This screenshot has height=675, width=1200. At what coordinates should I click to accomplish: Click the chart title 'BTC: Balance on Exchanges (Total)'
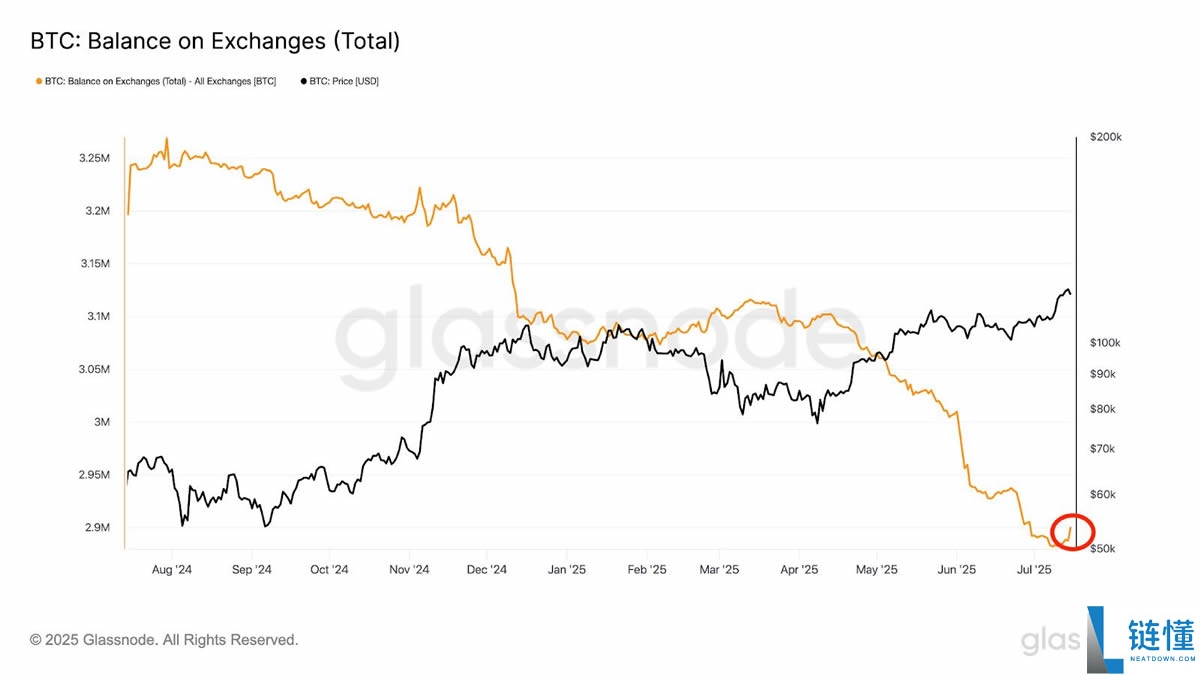click(x=215, y=41)
